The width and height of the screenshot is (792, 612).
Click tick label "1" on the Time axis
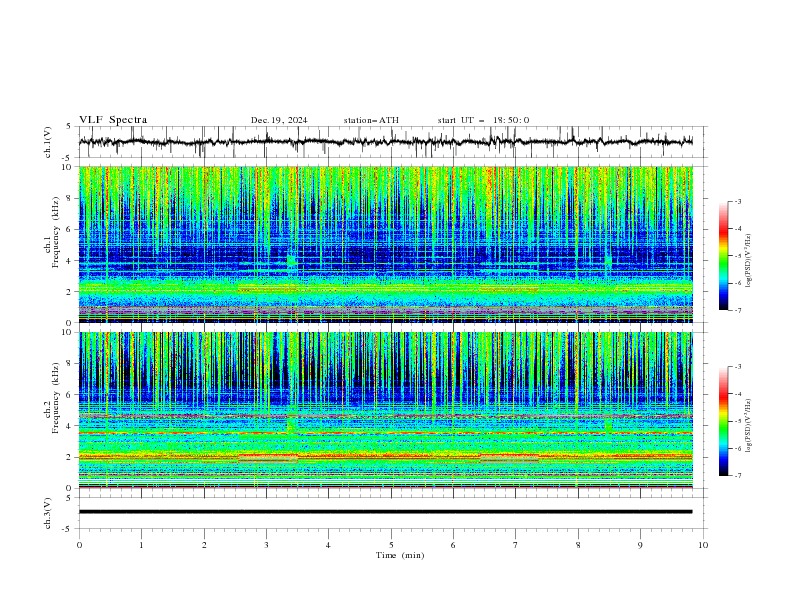[141, 545]
